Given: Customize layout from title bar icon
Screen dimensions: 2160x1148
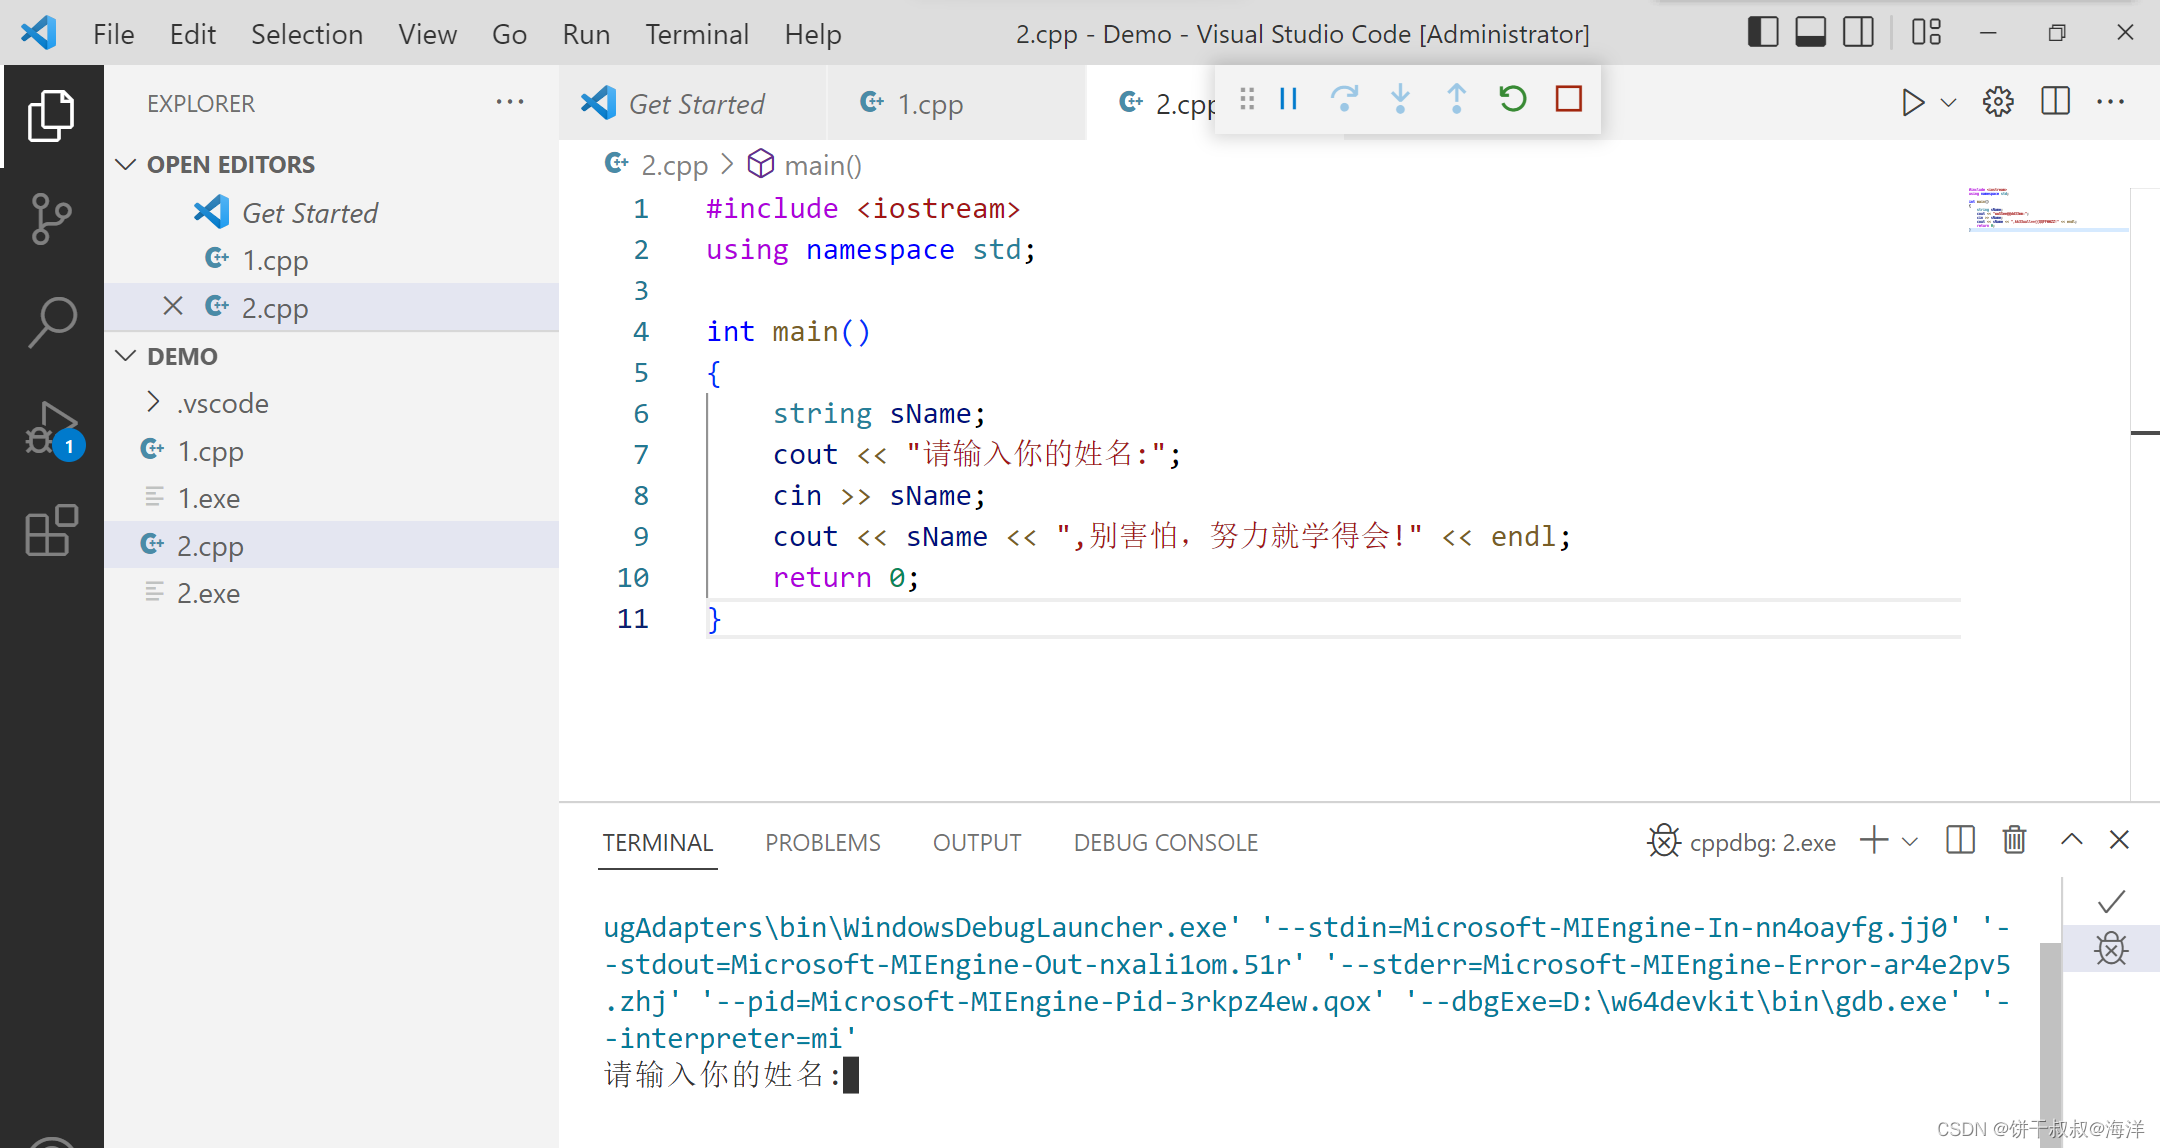Looking at the screenshot, I should (x=1926, y=33).
